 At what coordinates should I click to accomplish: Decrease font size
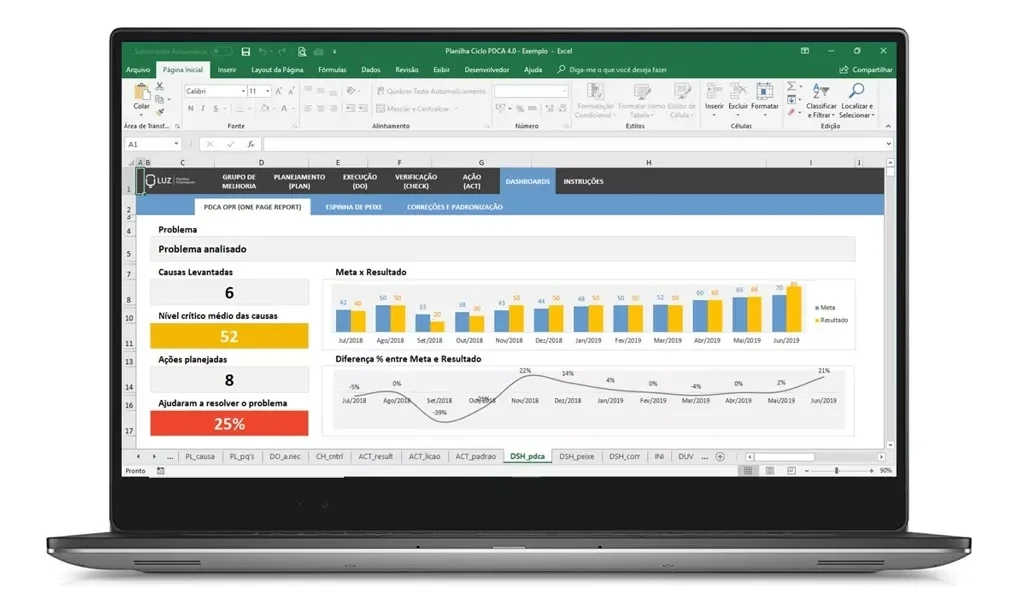(291, 92)
